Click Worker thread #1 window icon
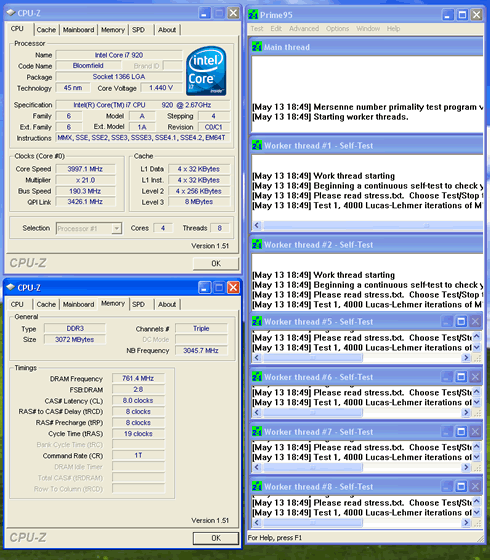 point(257,145)
